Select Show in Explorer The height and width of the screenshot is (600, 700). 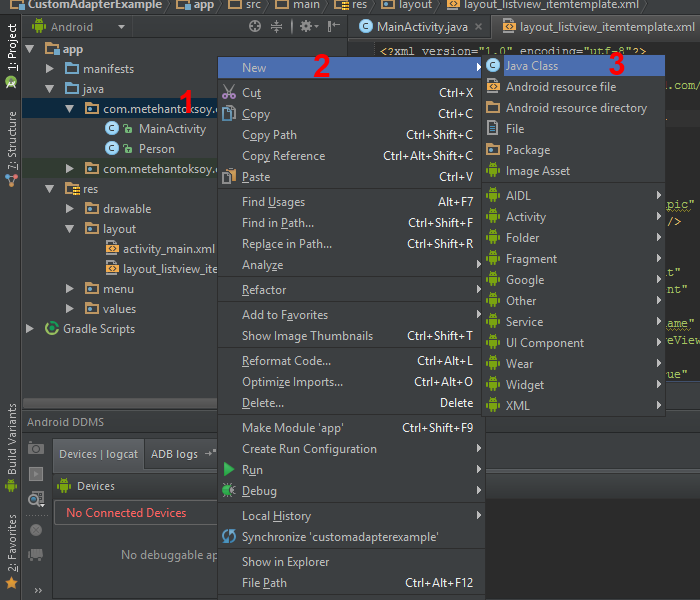(x=350, y=562)
